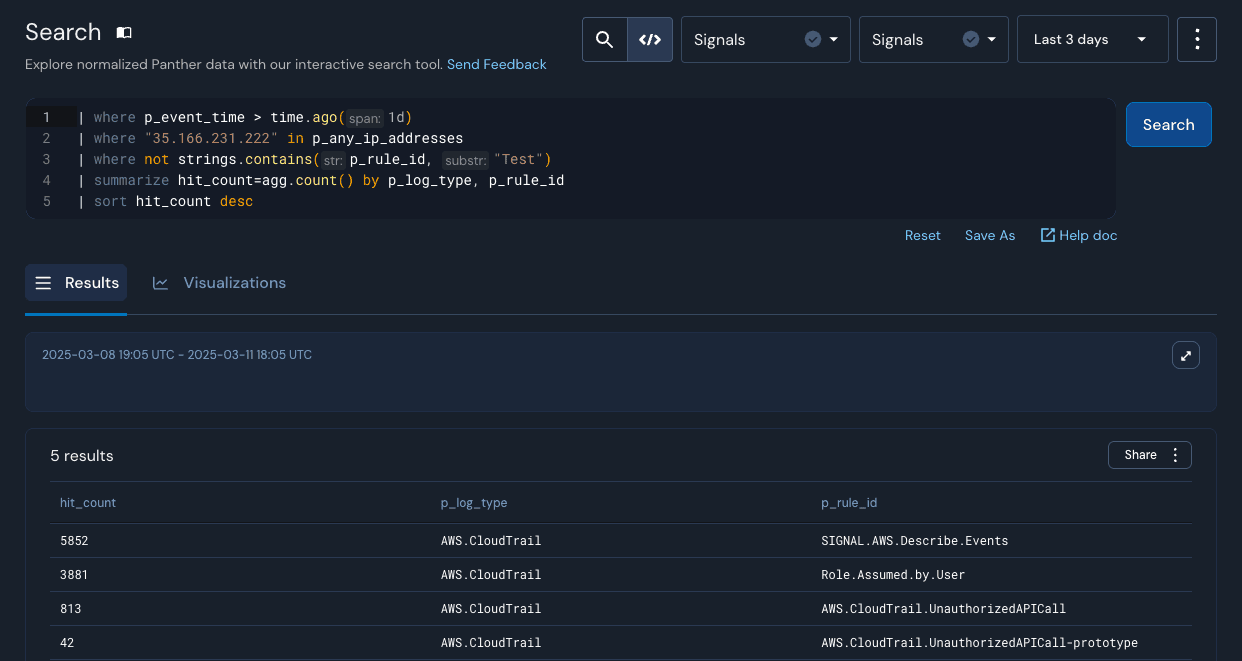The image size is (1242, 661).
Task: Run the query with the Search button
Action: [x=1169, y=125]
